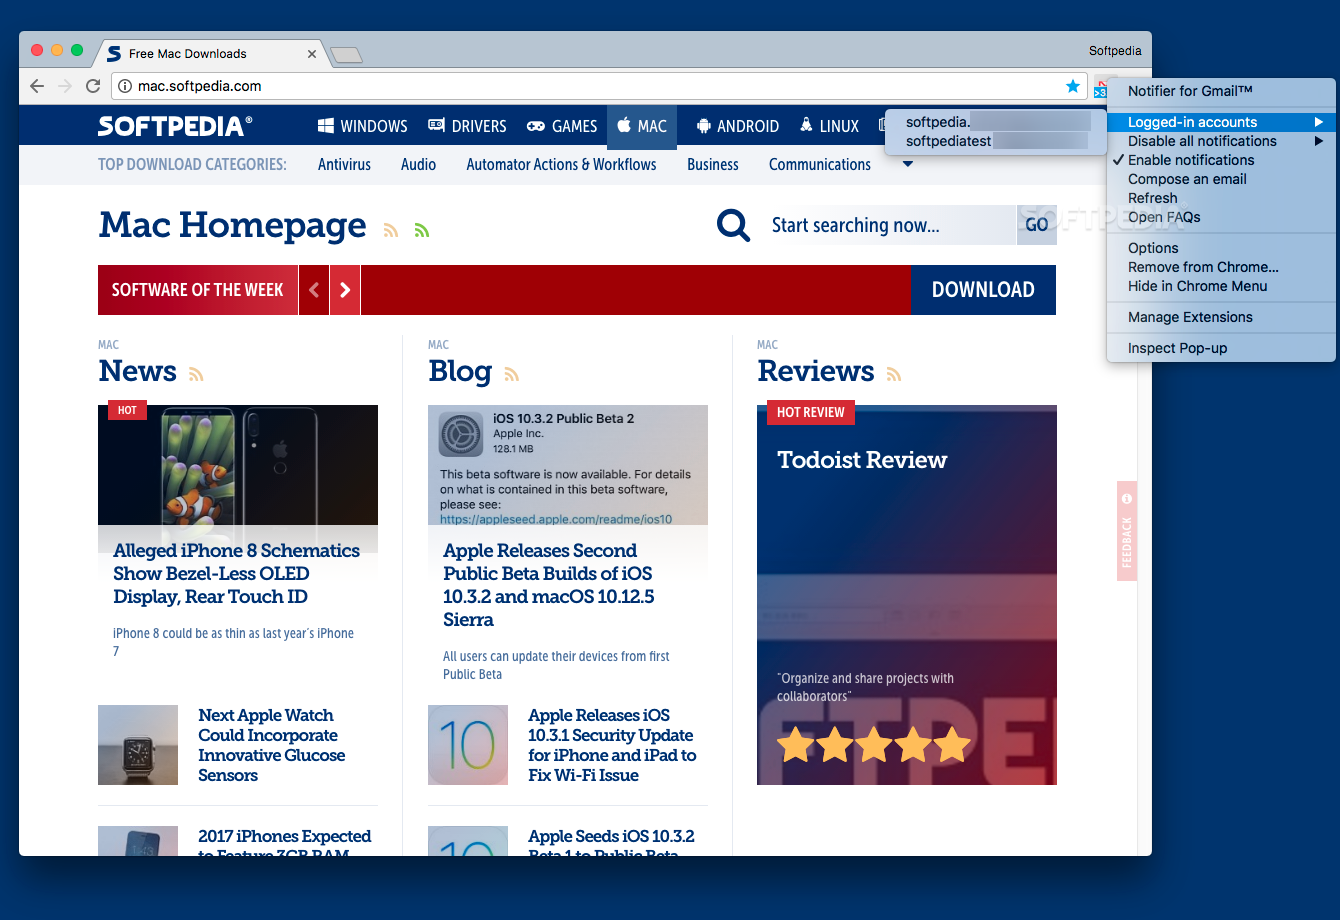Open the Communications category link
Screen dimensions: 1340x920
(x=820, y=164)
